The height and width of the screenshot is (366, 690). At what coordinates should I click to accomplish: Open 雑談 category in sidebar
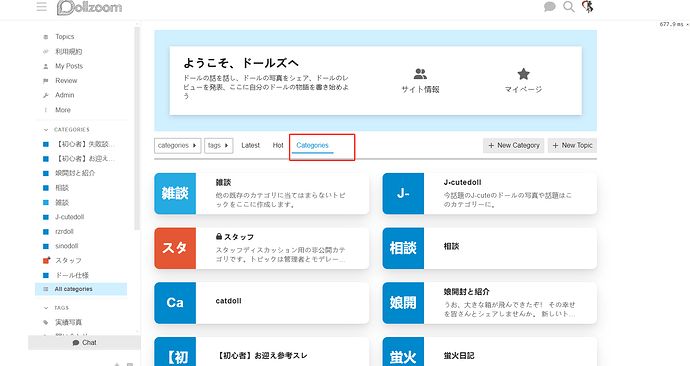(62, 202)
